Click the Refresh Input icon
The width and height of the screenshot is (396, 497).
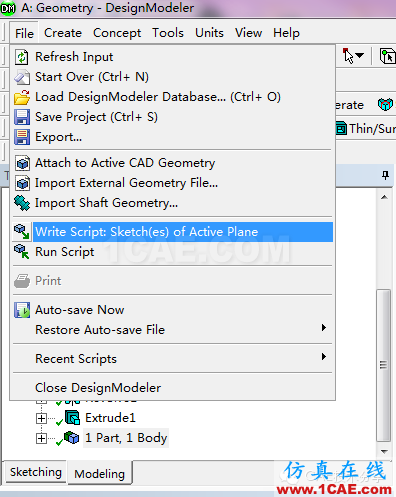[22, 57]
